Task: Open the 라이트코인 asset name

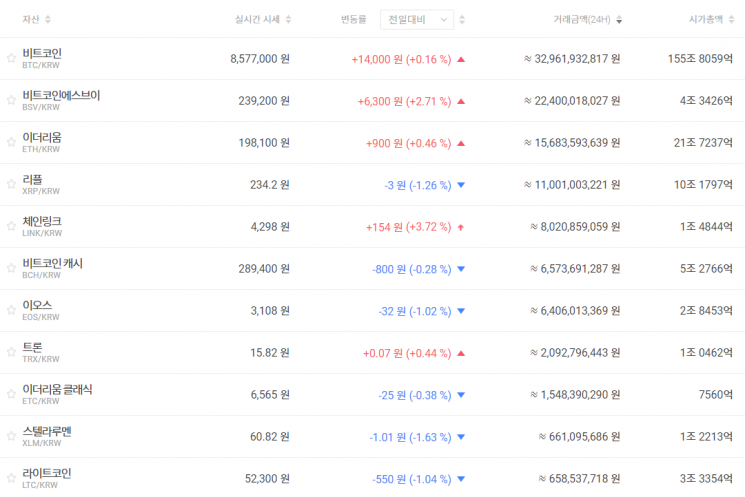Action: point(47,473)
